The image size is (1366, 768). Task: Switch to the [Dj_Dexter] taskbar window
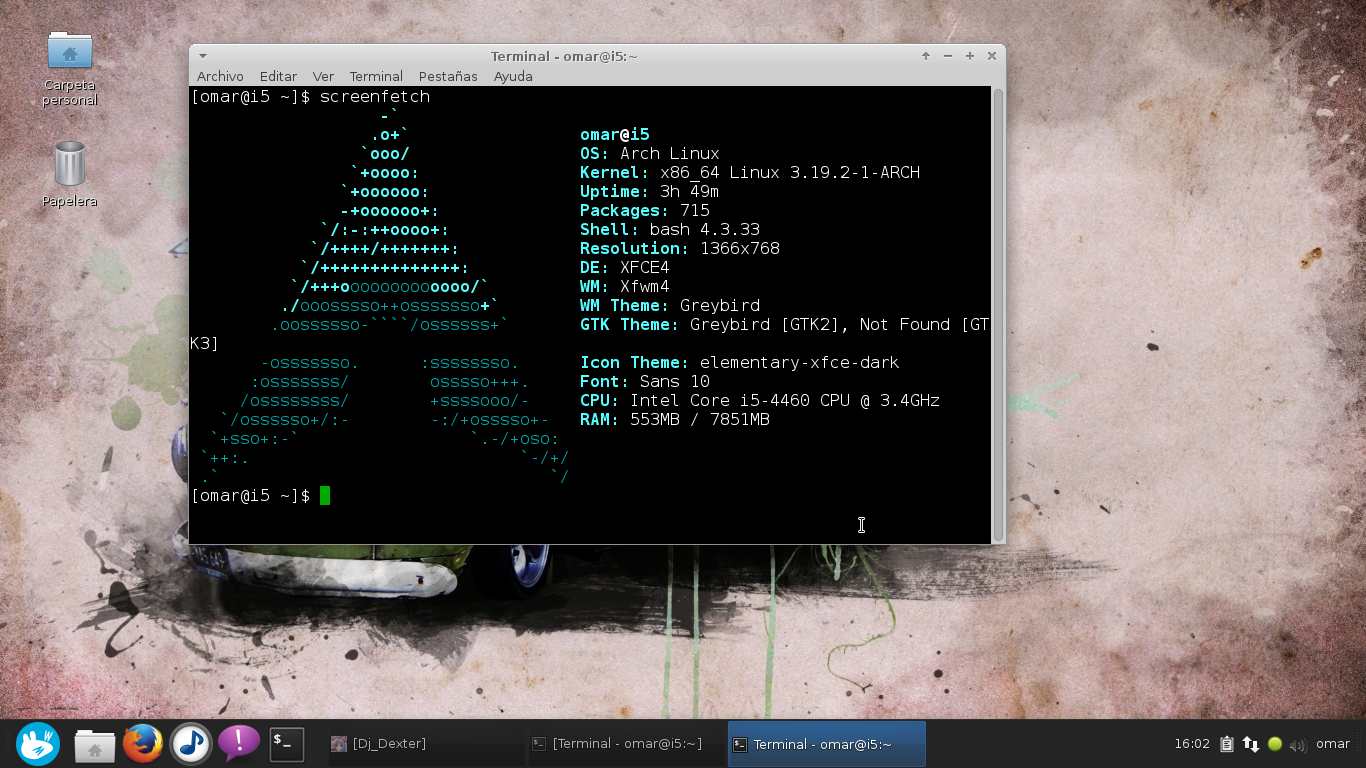click(425, 744)
